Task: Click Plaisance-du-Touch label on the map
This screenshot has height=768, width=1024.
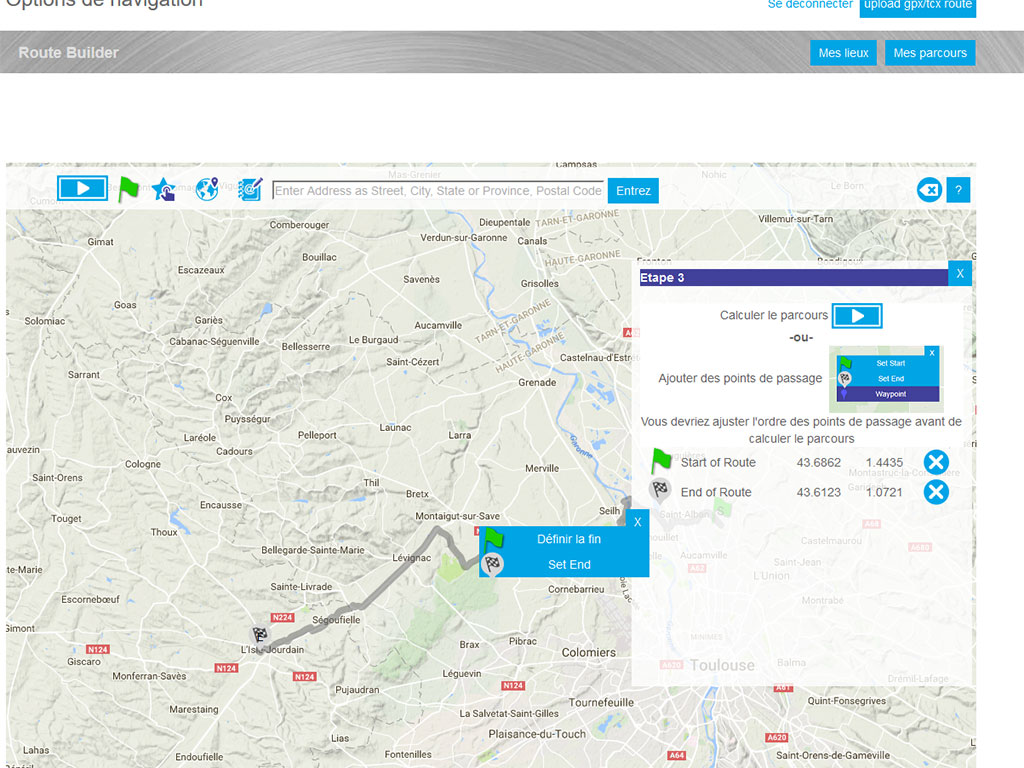Action: pyautogui.click(x=537, y=734)
